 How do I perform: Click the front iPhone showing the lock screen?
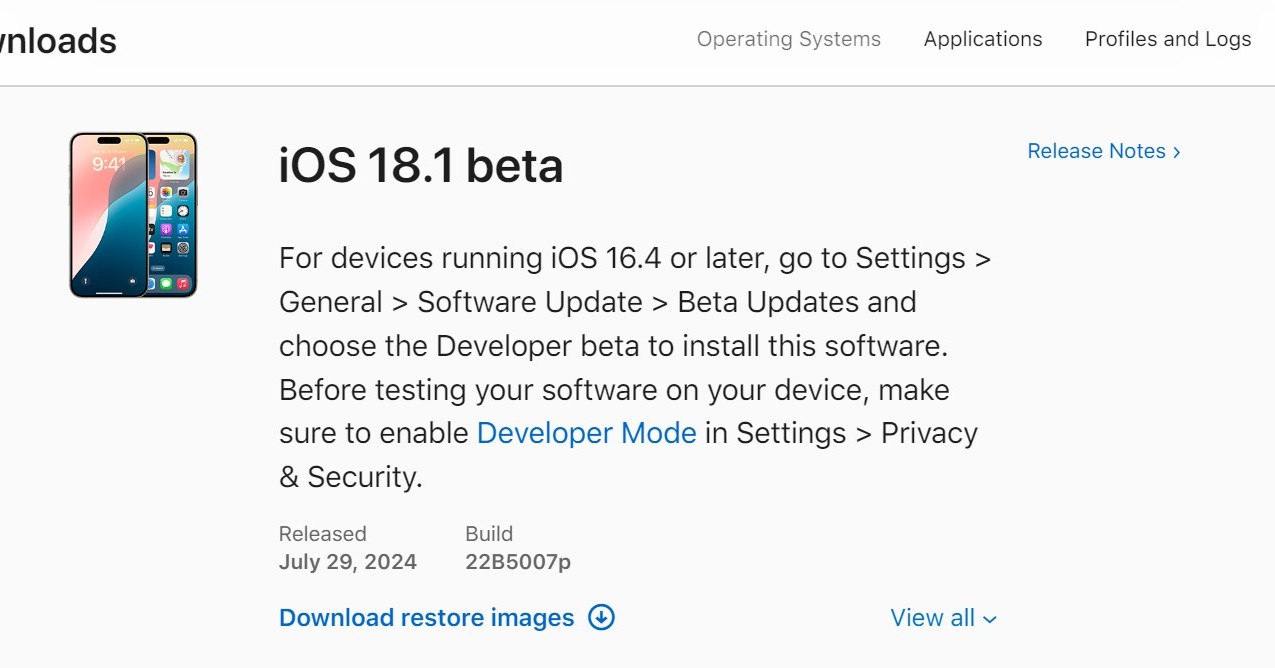coord(108,215)
